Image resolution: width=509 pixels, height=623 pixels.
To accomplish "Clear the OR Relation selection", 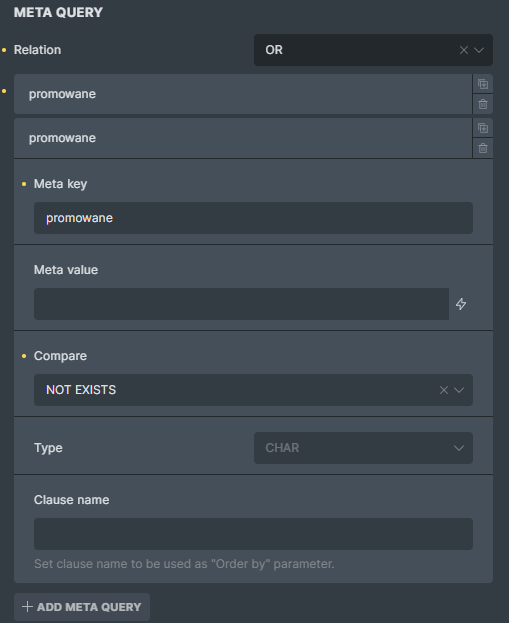I will click(x=463, y=50).
